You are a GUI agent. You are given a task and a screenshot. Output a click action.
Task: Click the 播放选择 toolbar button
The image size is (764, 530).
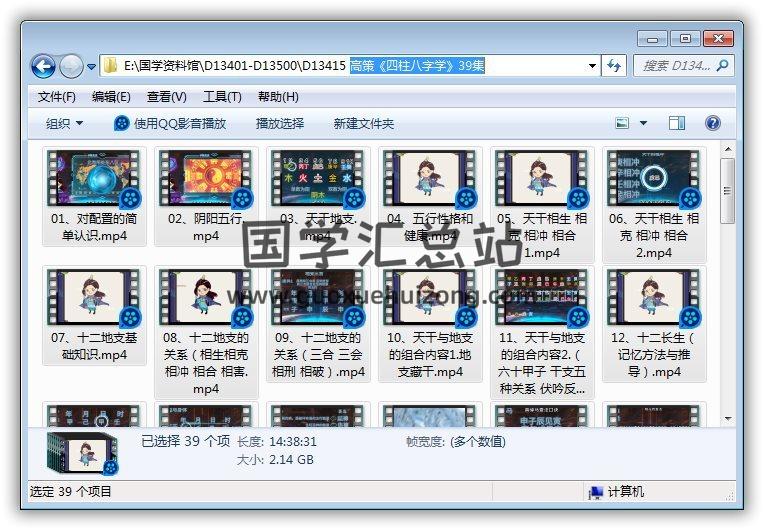(280, 124)
